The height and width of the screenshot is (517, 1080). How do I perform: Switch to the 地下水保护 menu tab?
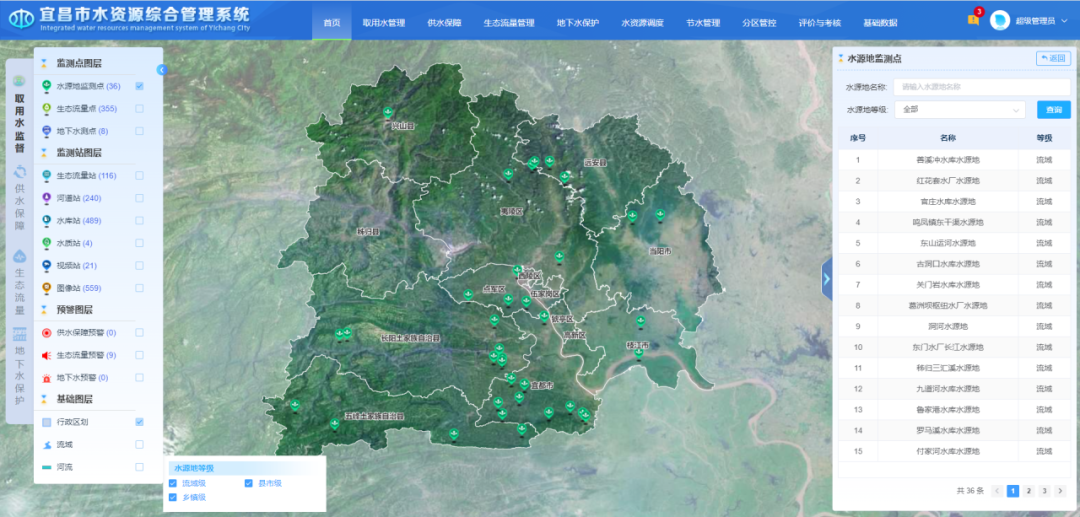coord(577,22)
